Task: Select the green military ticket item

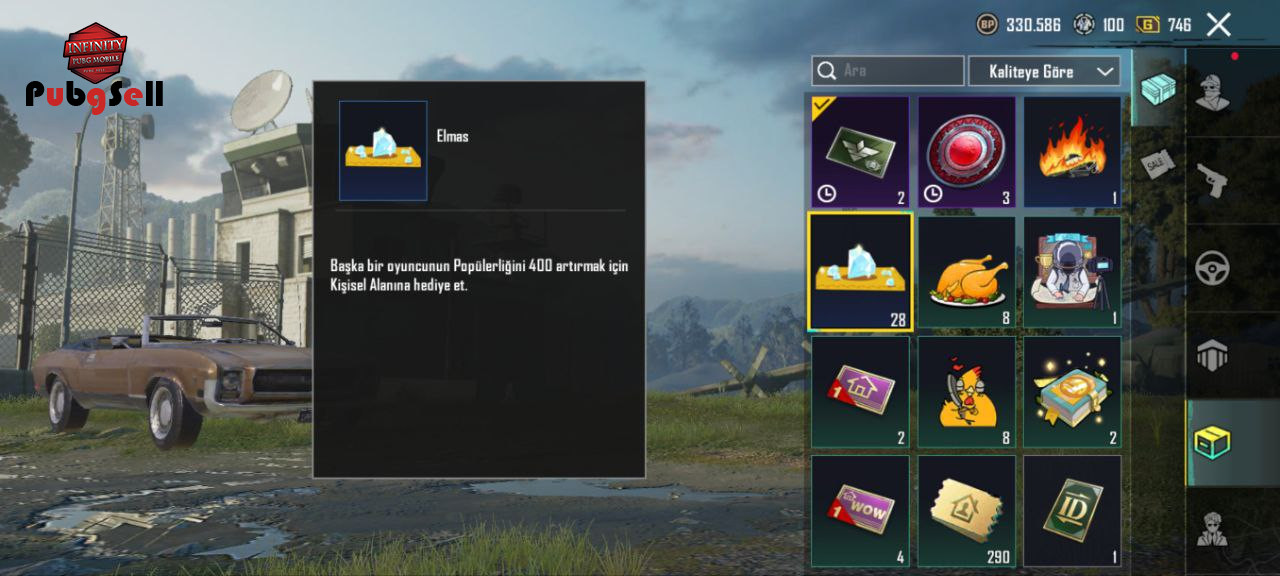Action: pos(860,152)
